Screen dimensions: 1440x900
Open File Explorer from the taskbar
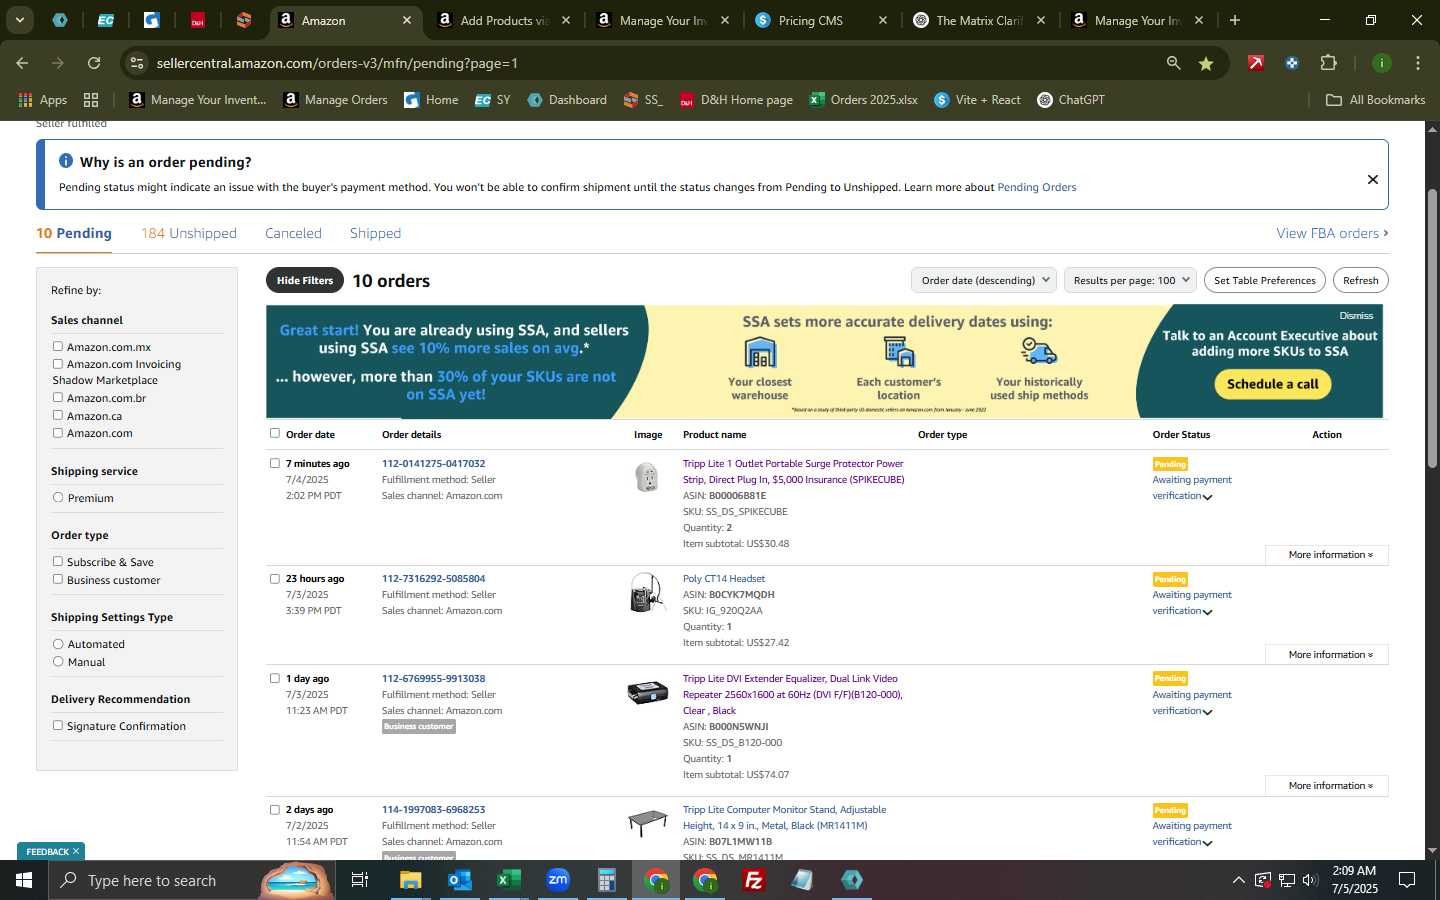click(411, 880)
